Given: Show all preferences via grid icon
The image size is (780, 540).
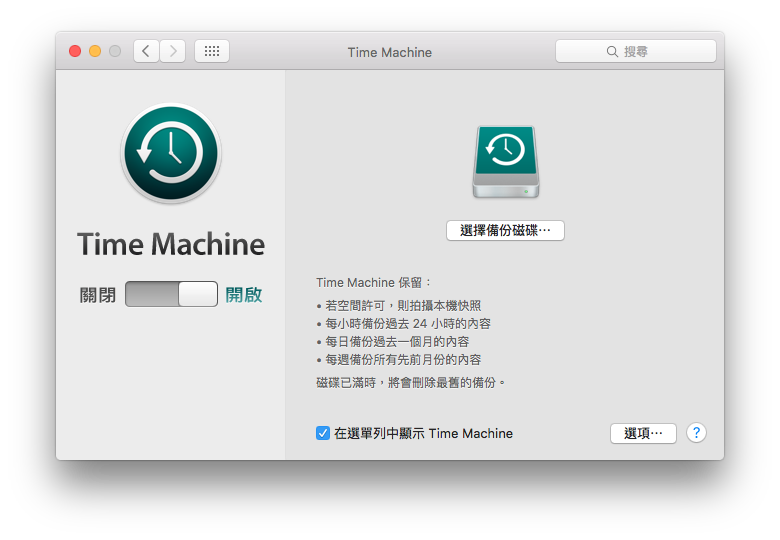Looking at the screenshot, I should pyautogui.click(x=212, y=51).
